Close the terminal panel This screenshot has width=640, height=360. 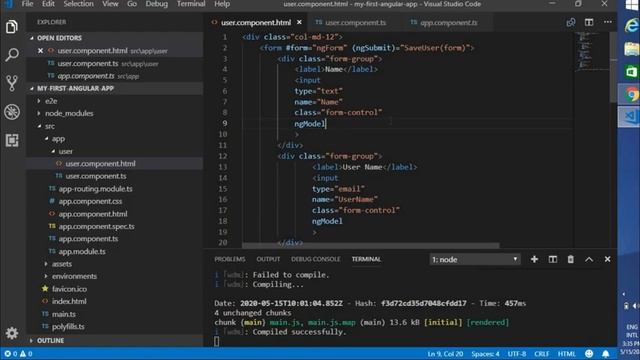coord(607,259)
